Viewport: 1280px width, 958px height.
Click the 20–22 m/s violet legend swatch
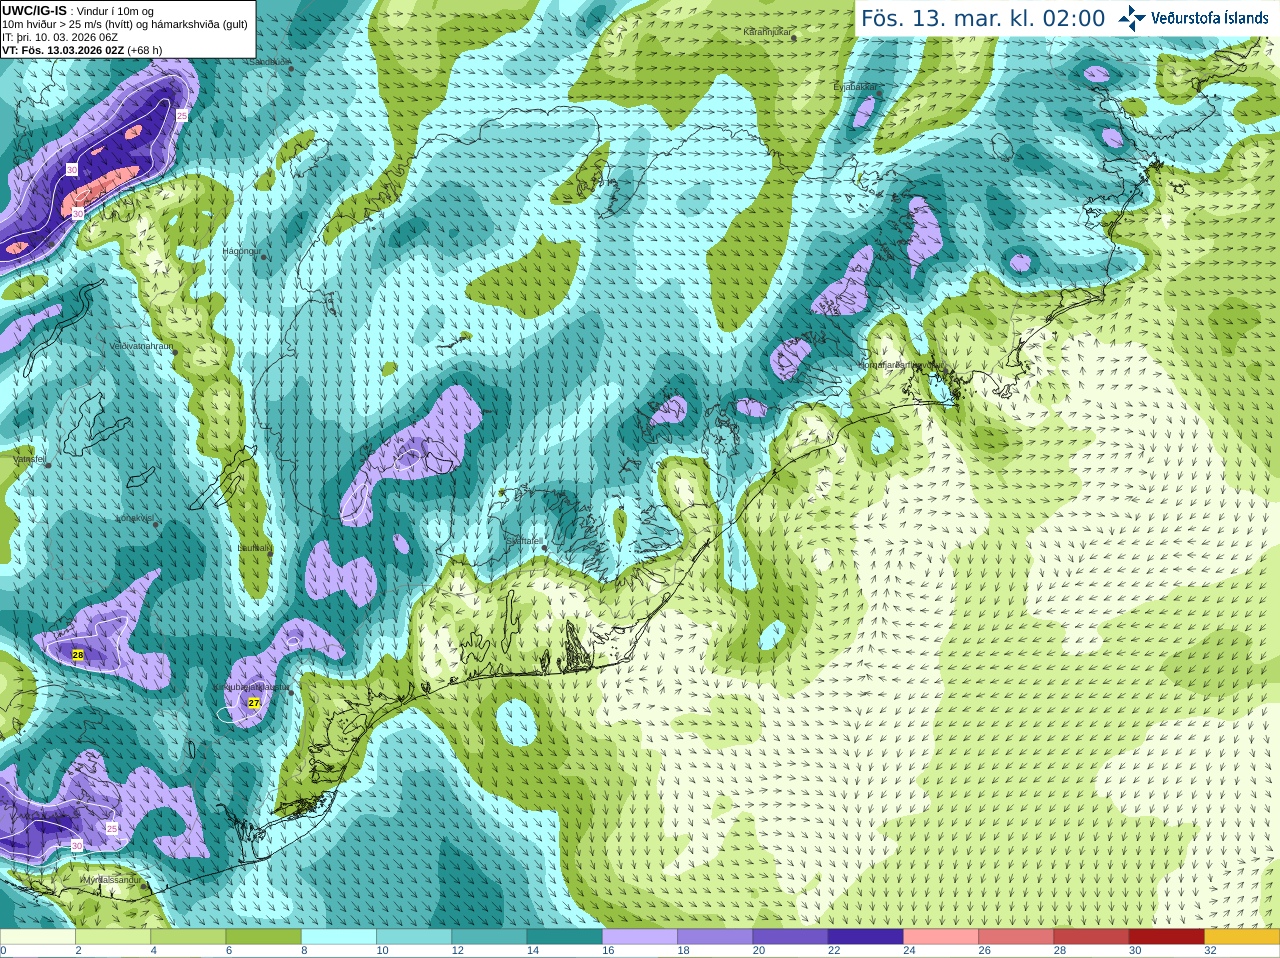[x=790, y=937]
